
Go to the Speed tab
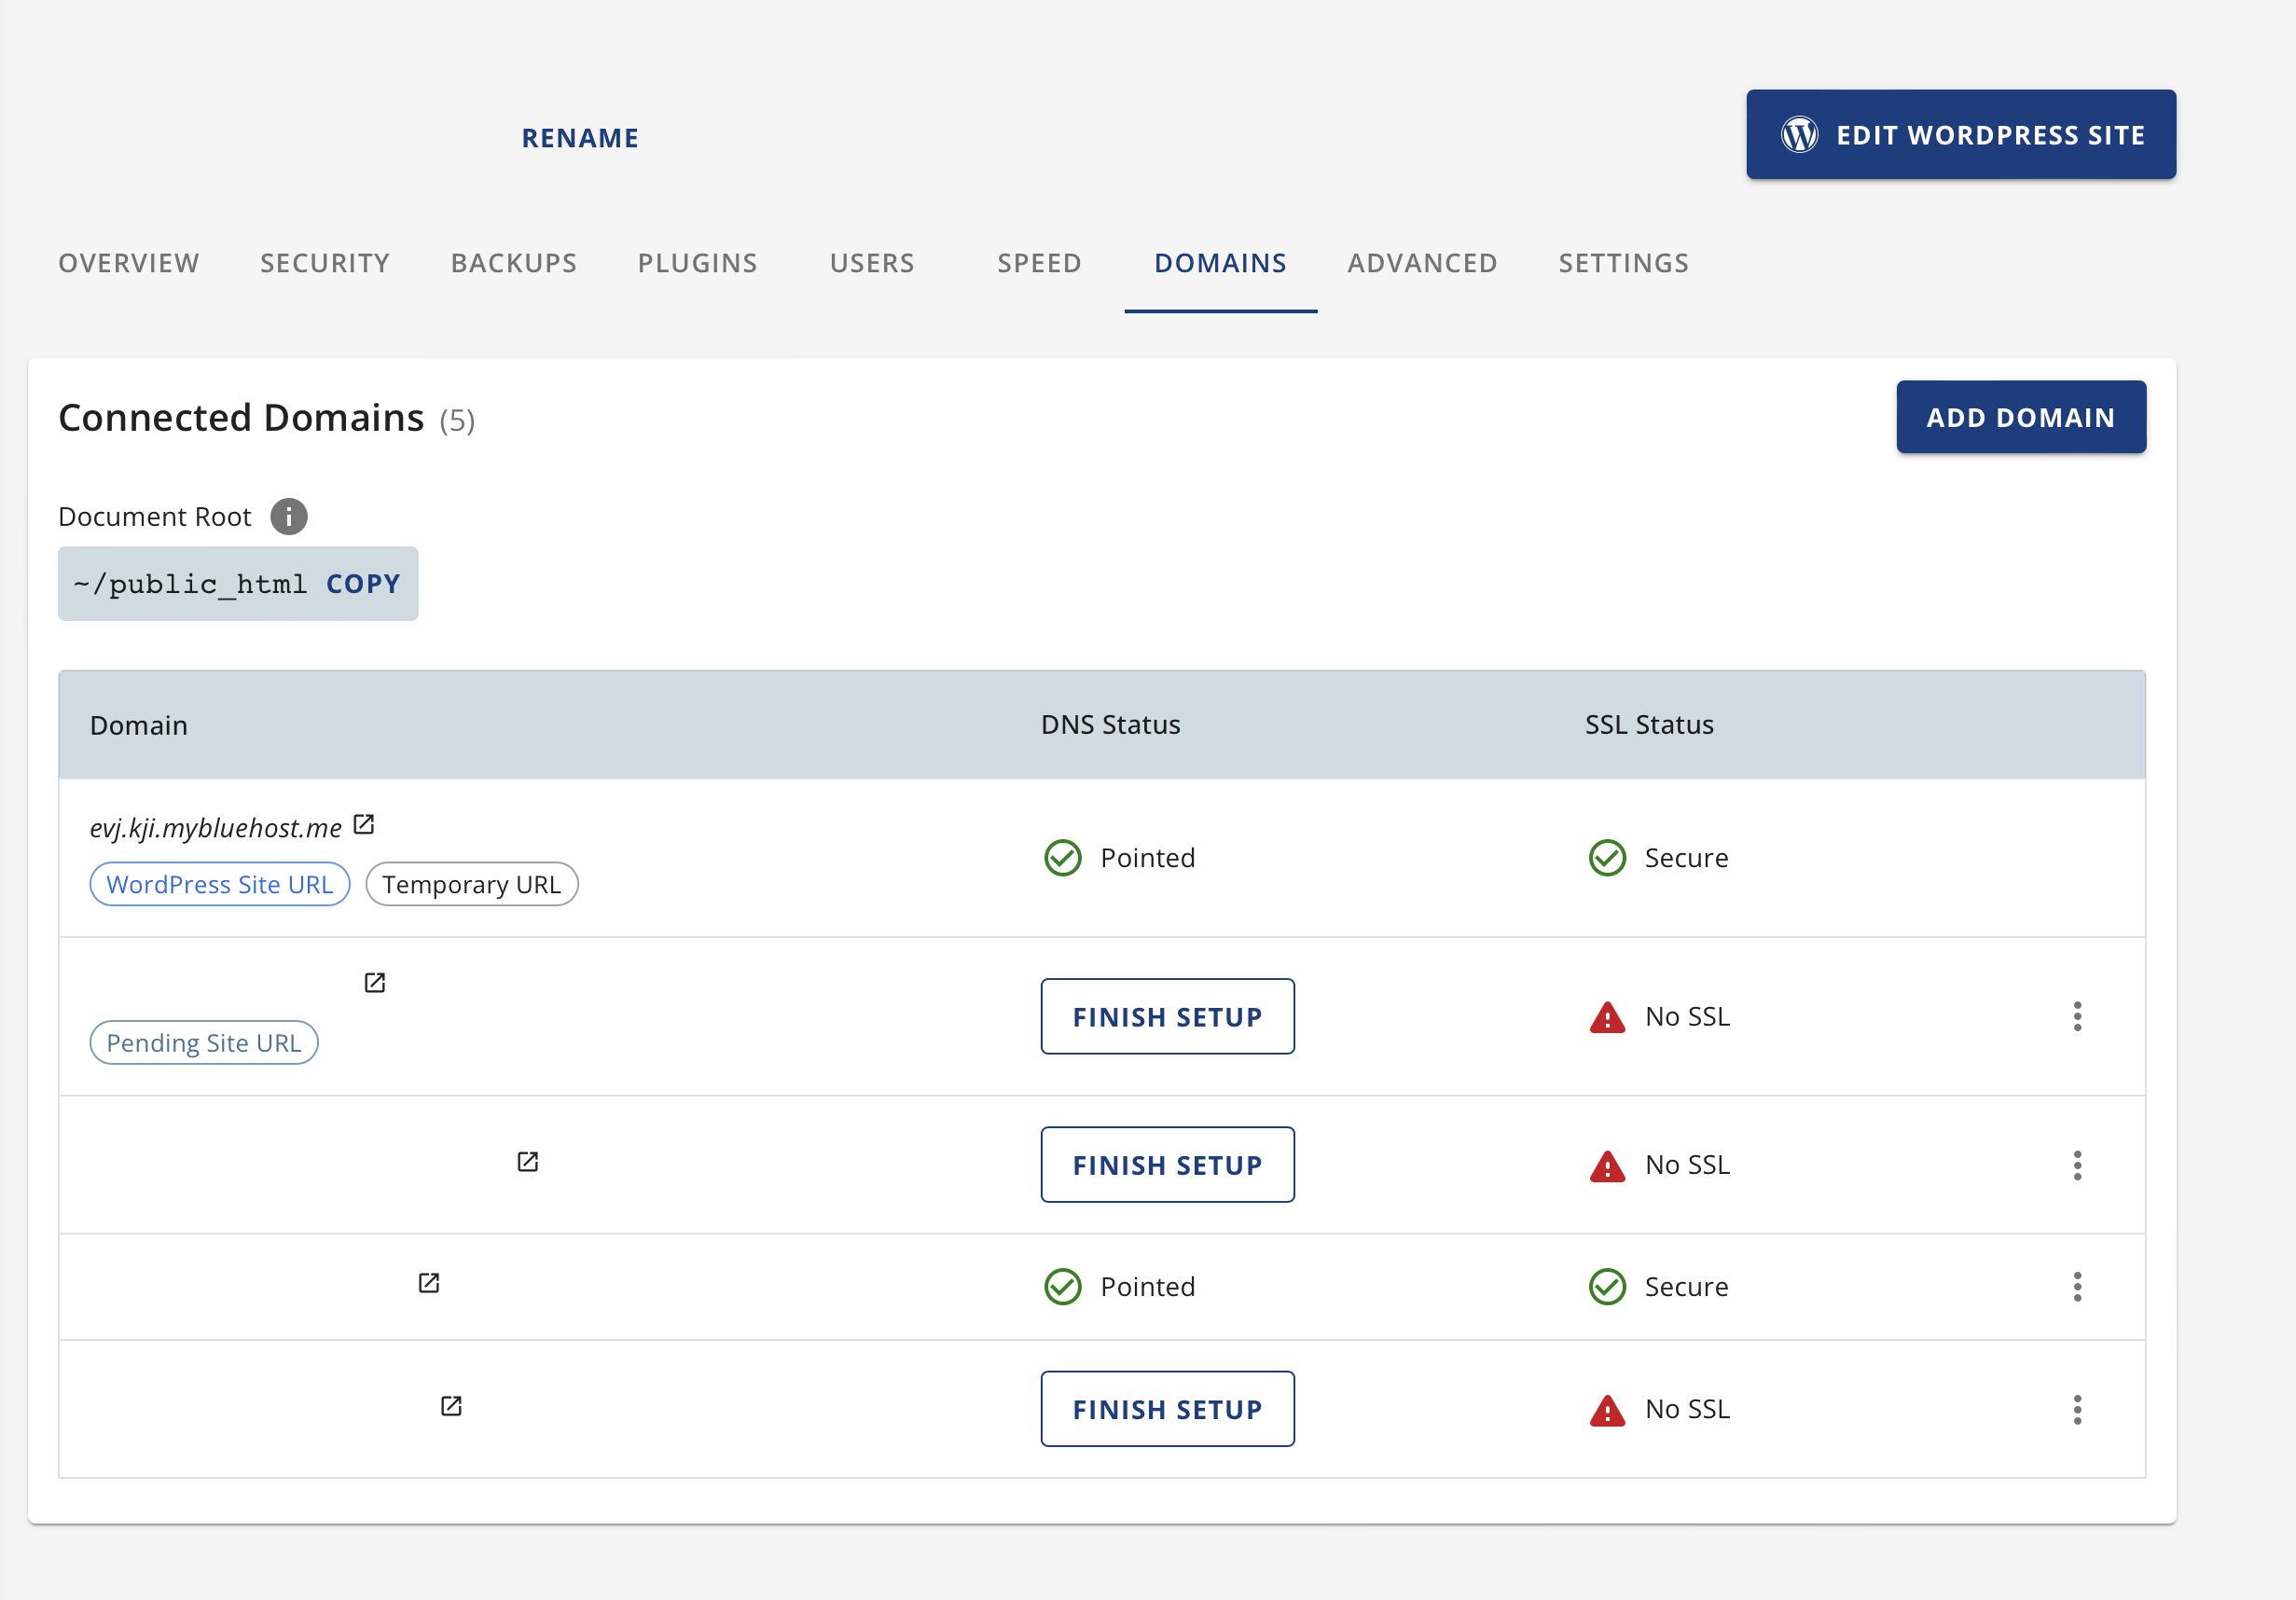click(x=1040, y=263)
